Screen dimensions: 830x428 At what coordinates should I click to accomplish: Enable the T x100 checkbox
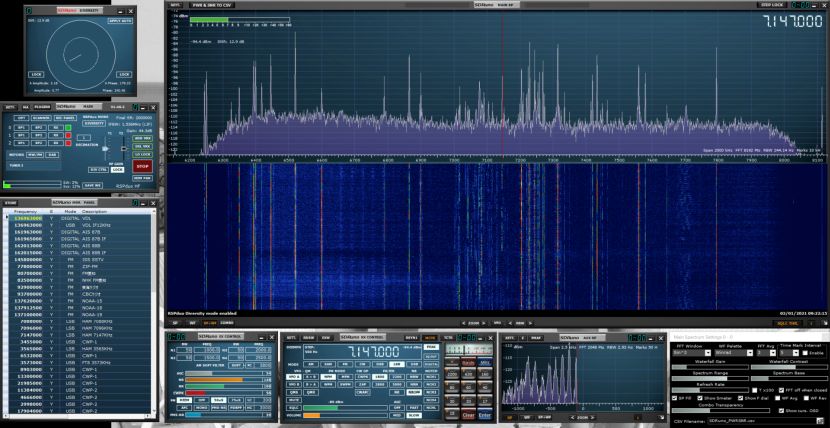point(754,390)
